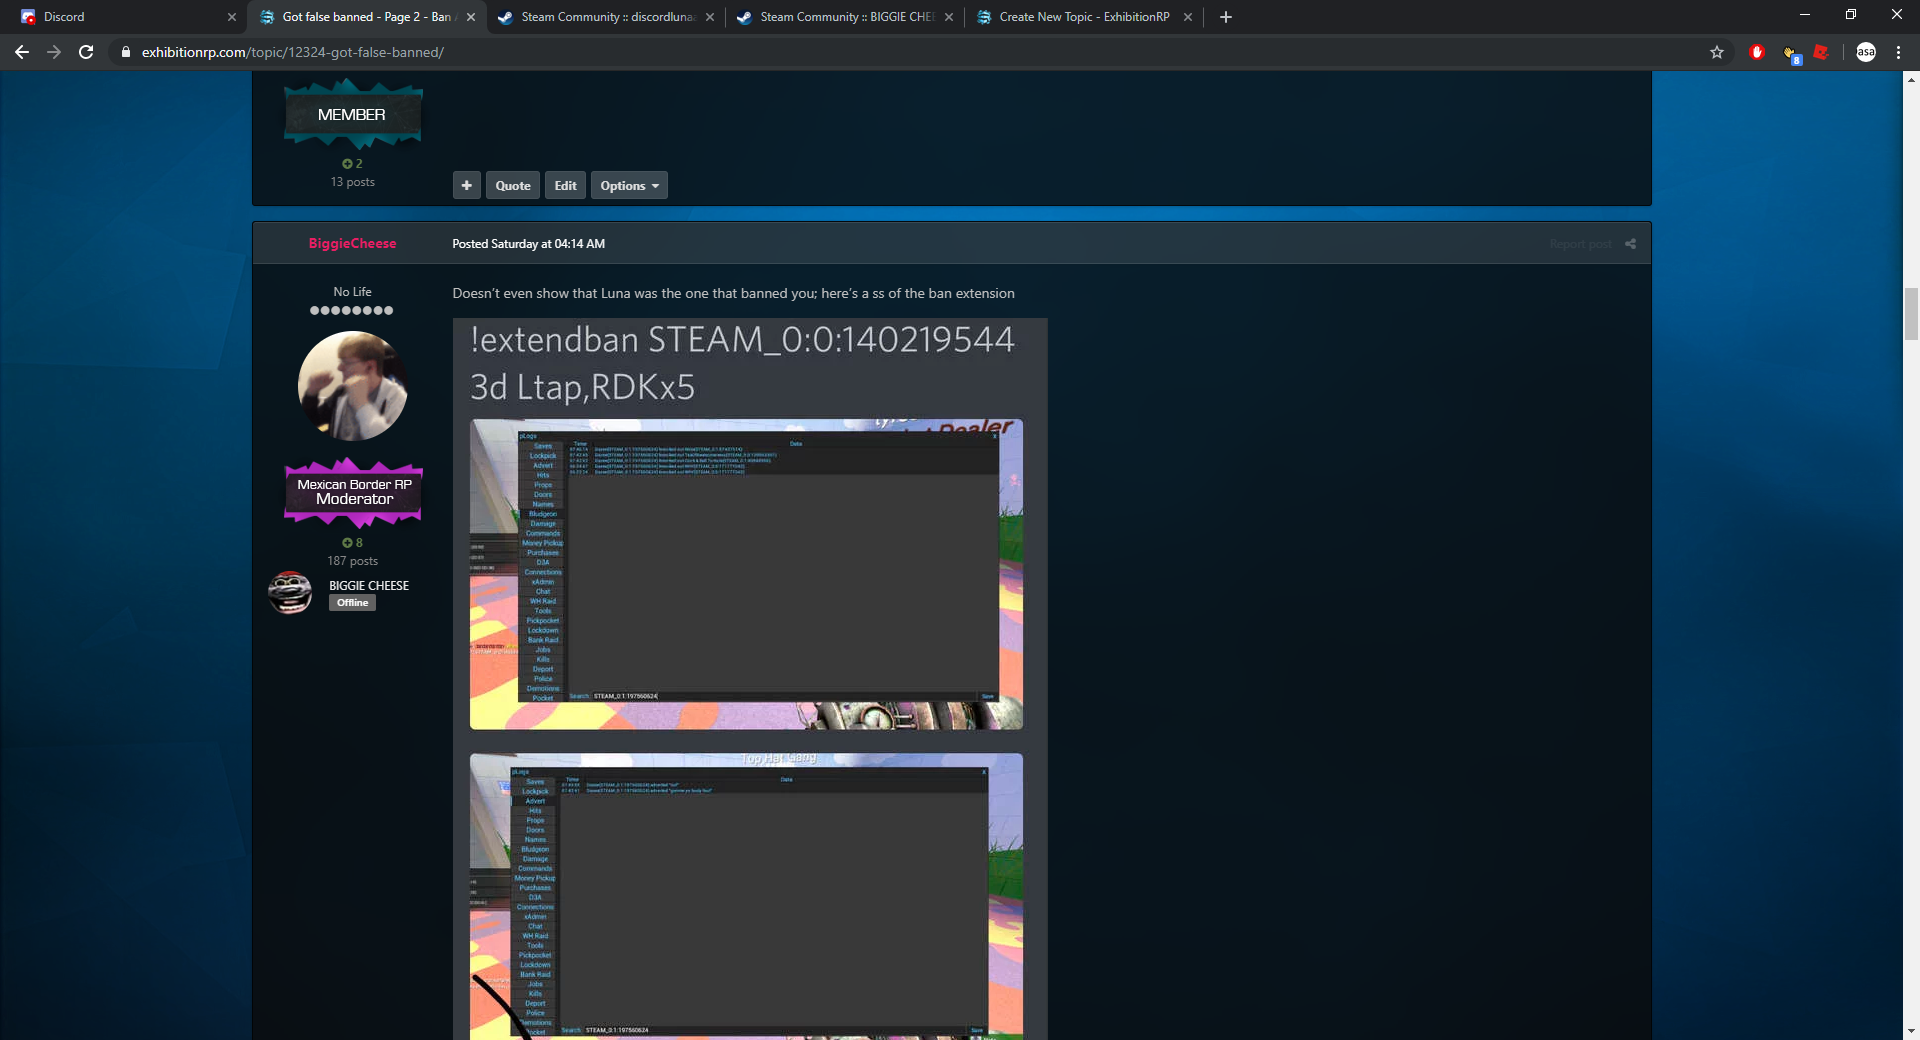The image size is (1920, 1040).
Task: Click the address bar URL
Action: [x=293, y=52]
